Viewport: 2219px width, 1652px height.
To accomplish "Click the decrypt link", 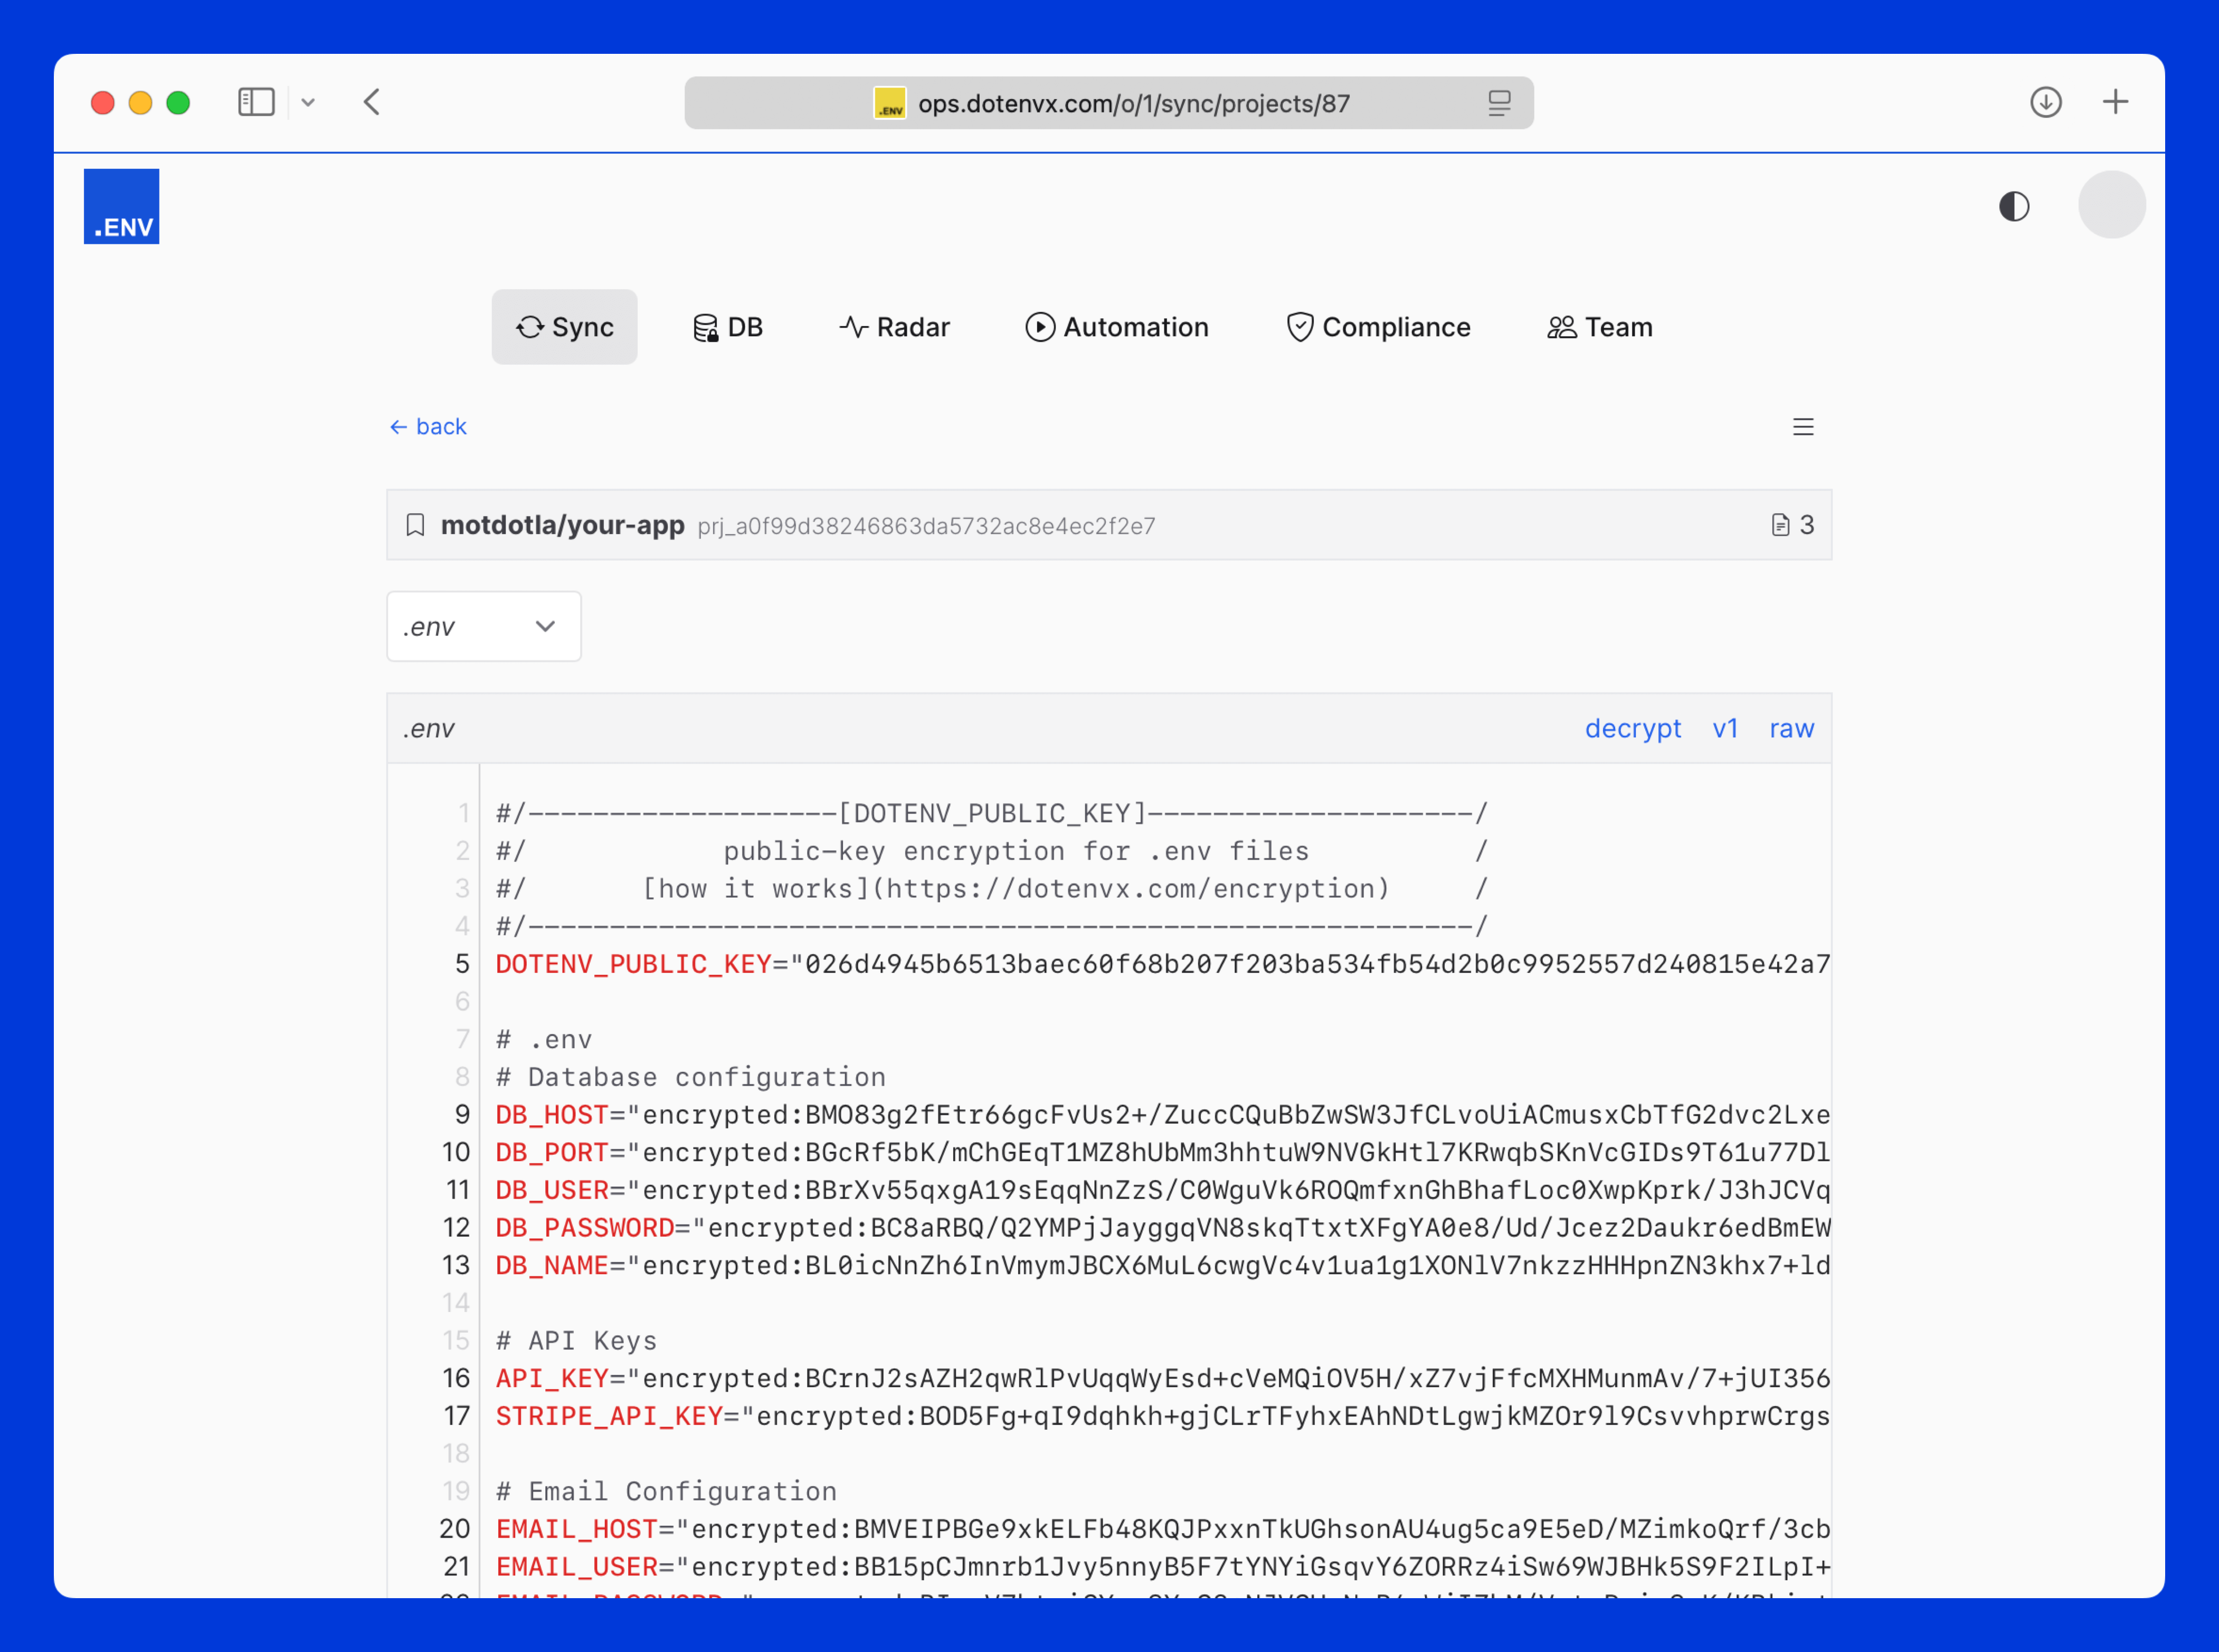I will coord(1632,728).
